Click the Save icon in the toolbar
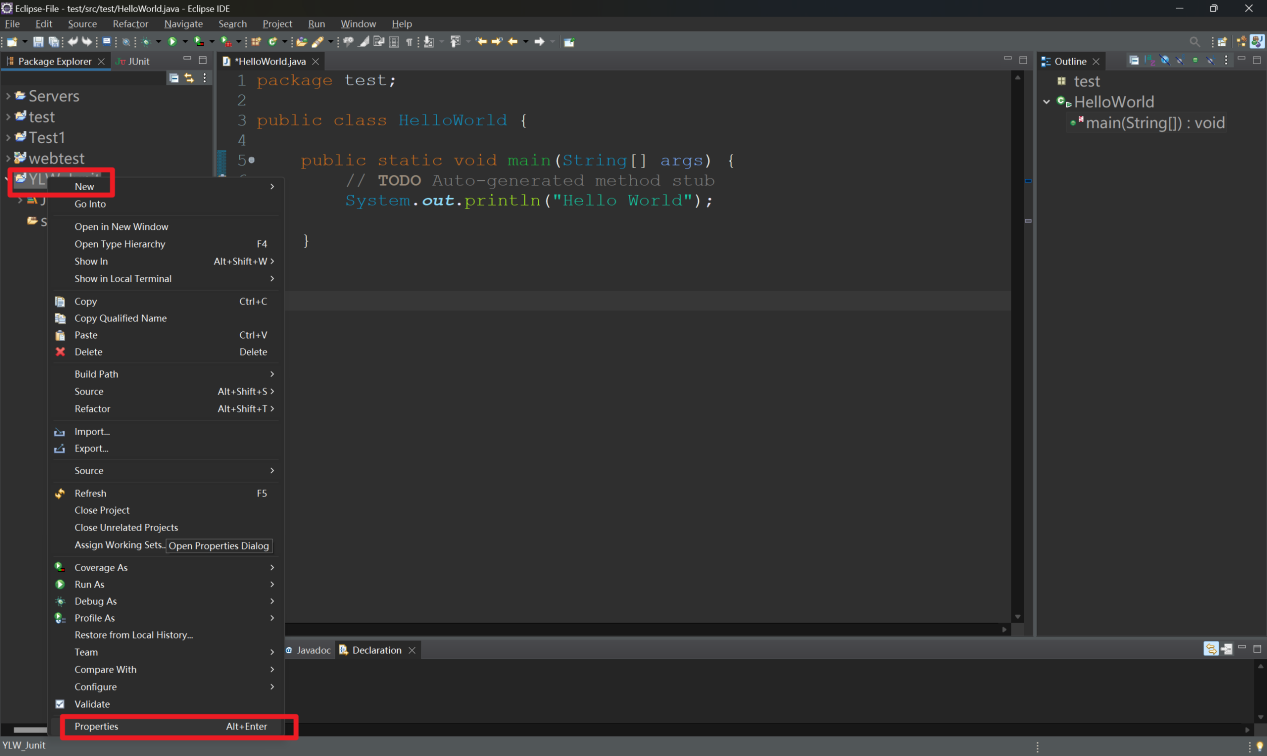Screen dimensions: 1267x756 tap(38, 42)
